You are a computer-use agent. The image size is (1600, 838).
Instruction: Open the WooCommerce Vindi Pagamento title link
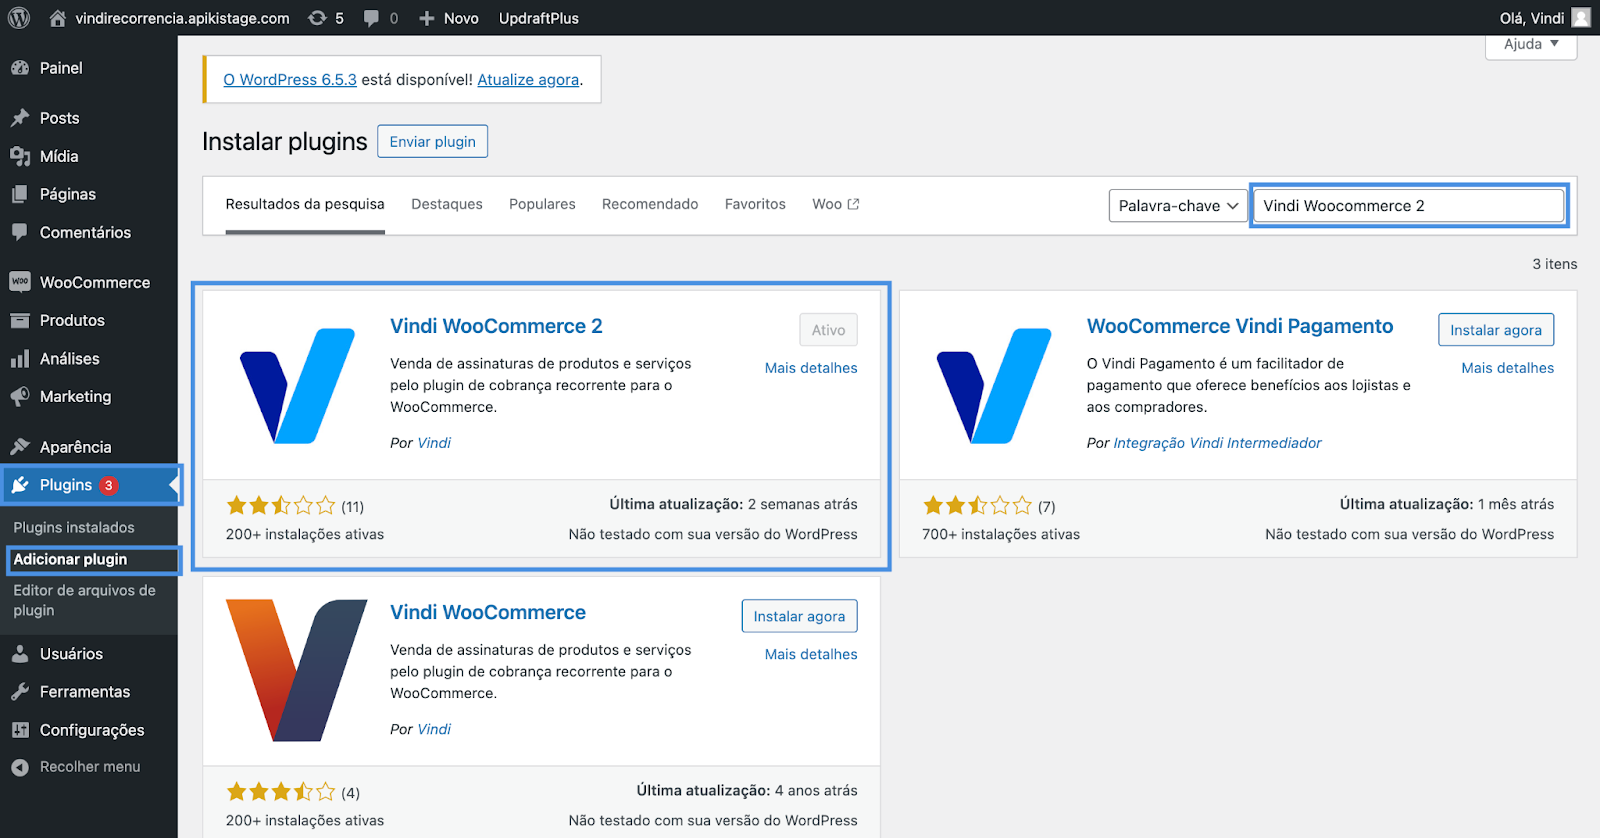tap(1240, 326)
